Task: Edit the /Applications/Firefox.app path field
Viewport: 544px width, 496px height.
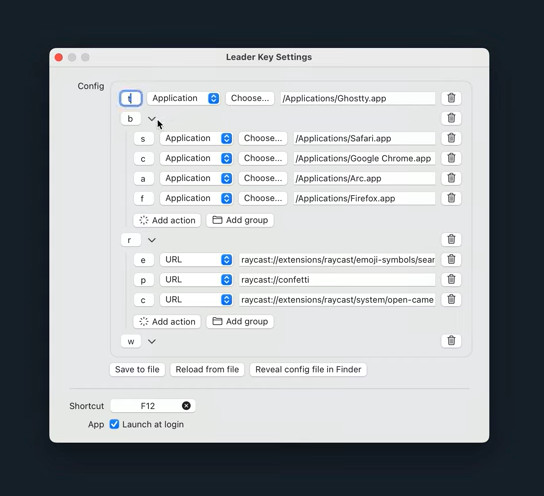Action: click(x=364, y=198)
